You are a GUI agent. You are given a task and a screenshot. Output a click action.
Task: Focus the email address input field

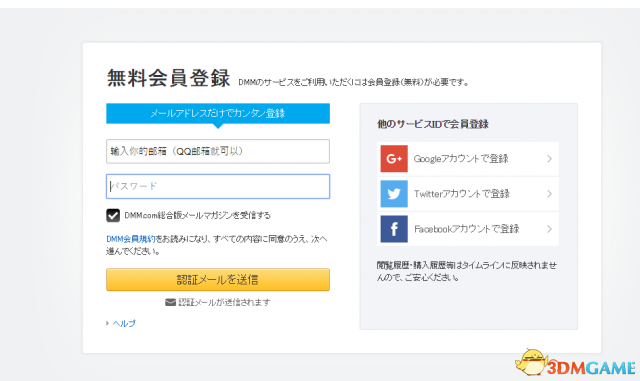[218, 151]
